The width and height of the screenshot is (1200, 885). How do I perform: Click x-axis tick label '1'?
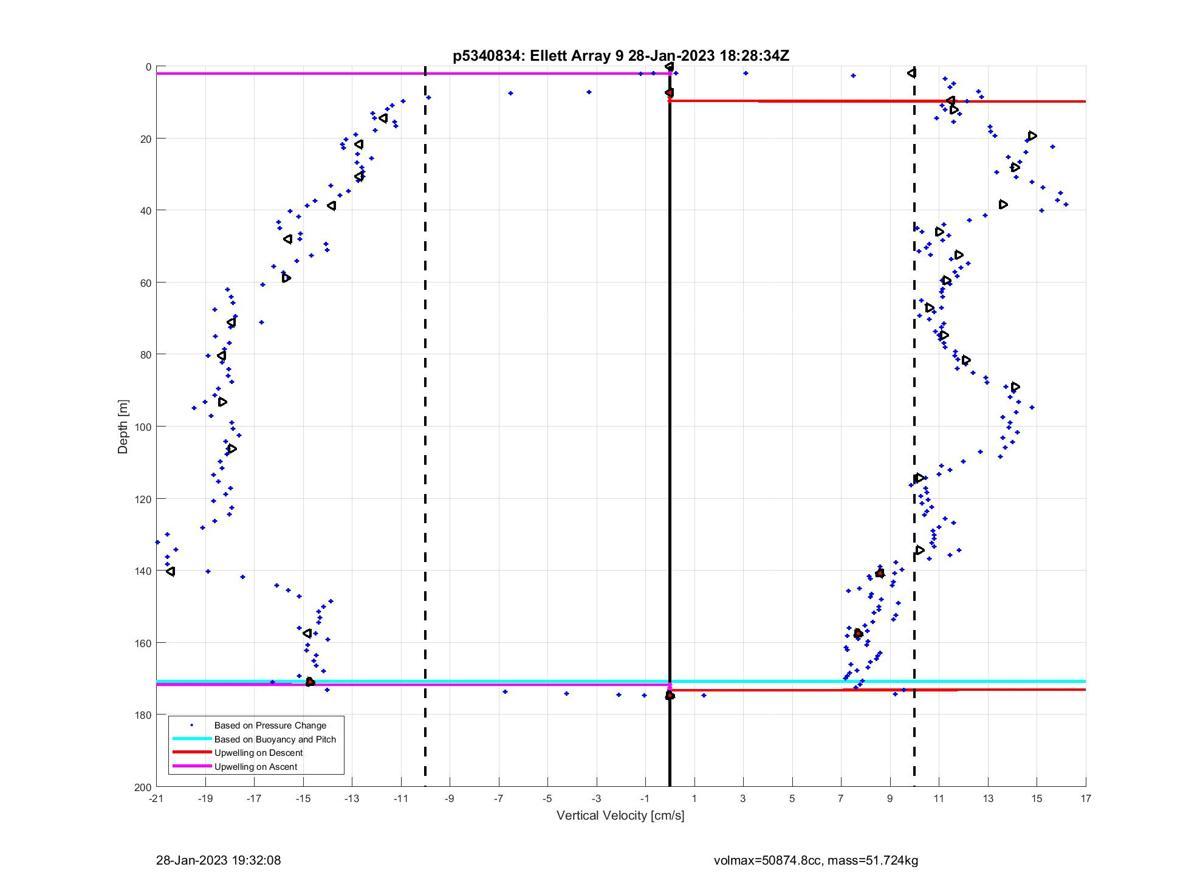[x=694, y=798]
